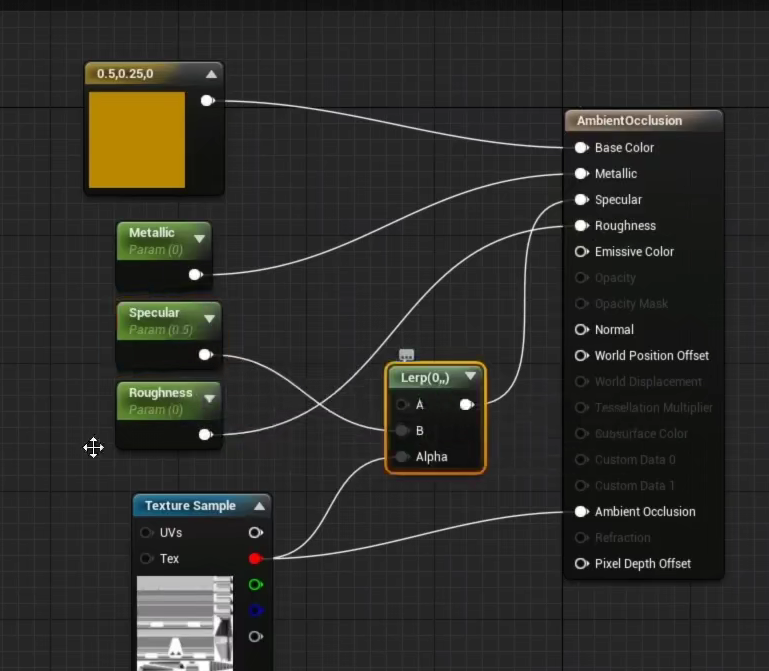Select the AmbientOcclusion material node title
The height and width of the screenshot is (671, 769).
(x=629, y=121)
